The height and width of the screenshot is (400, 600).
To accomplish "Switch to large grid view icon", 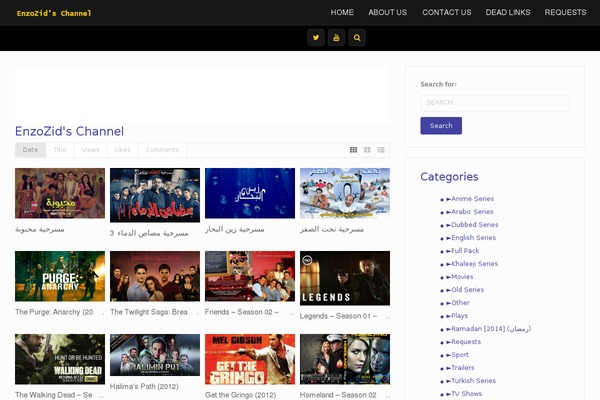I will [x=367, y=150].
